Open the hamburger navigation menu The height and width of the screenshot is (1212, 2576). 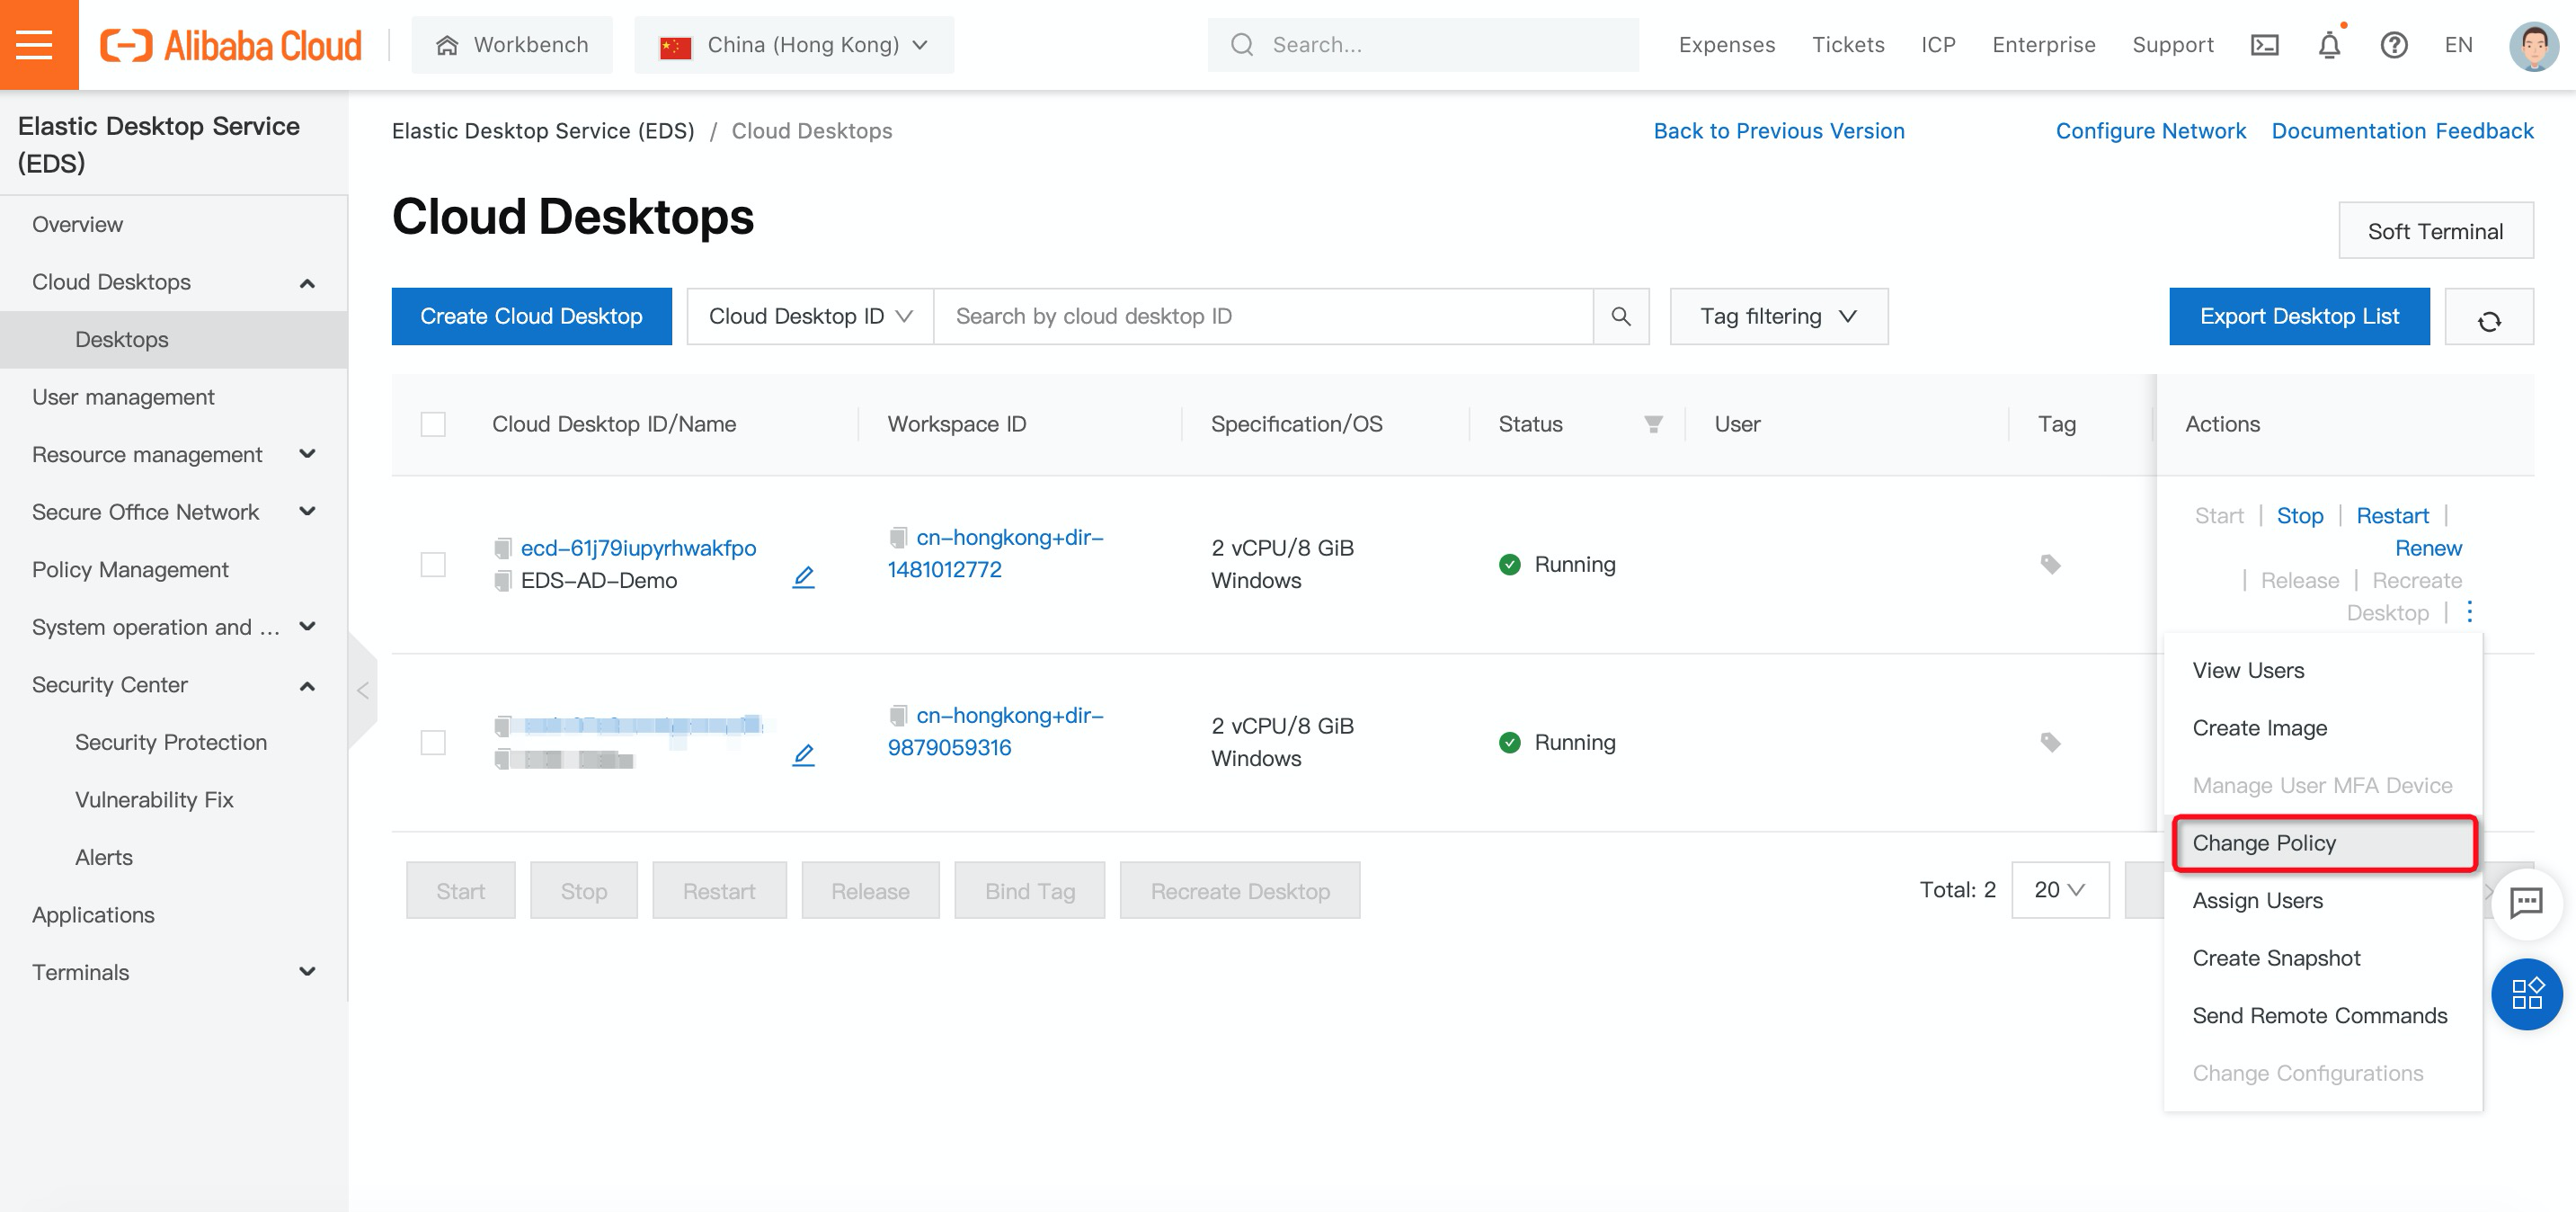pyautogui.click(x=34, y=44)
